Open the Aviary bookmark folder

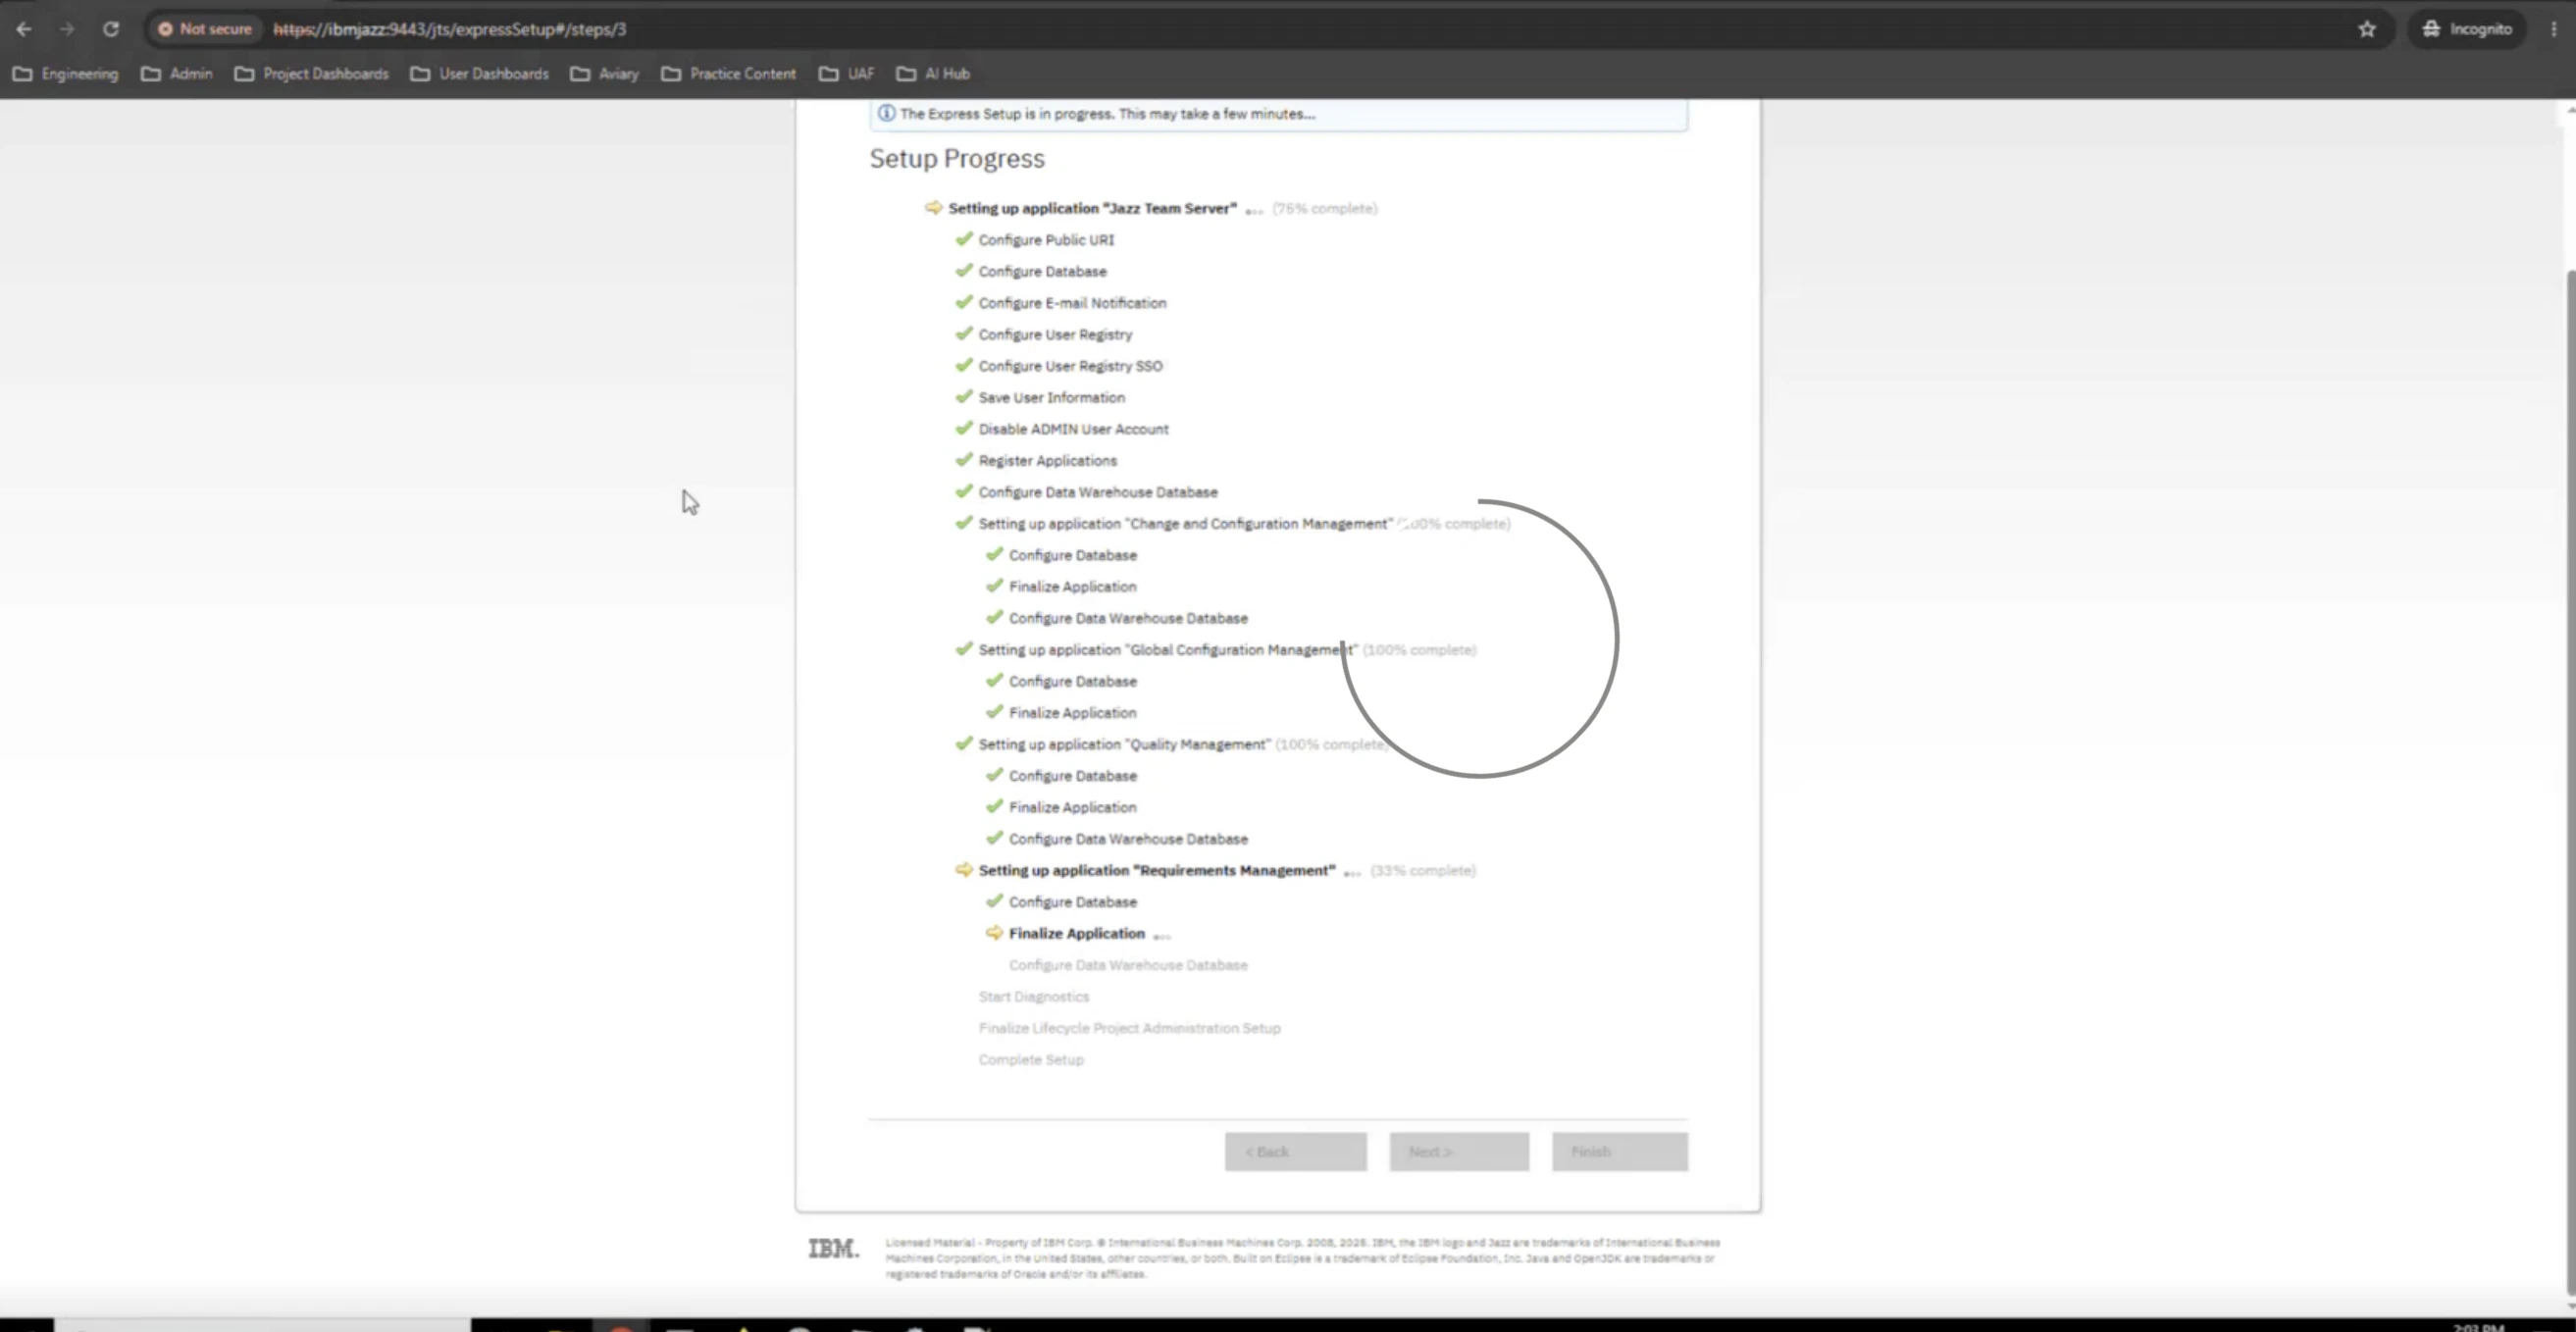pyautogui.click(x=605, y=74)
